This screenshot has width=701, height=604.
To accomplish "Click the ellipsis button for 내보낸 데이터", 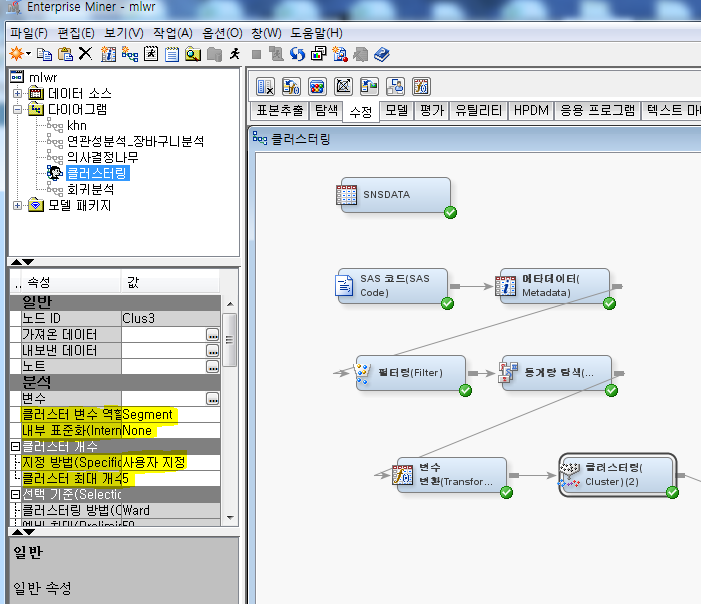I will (x=213, y=351).
